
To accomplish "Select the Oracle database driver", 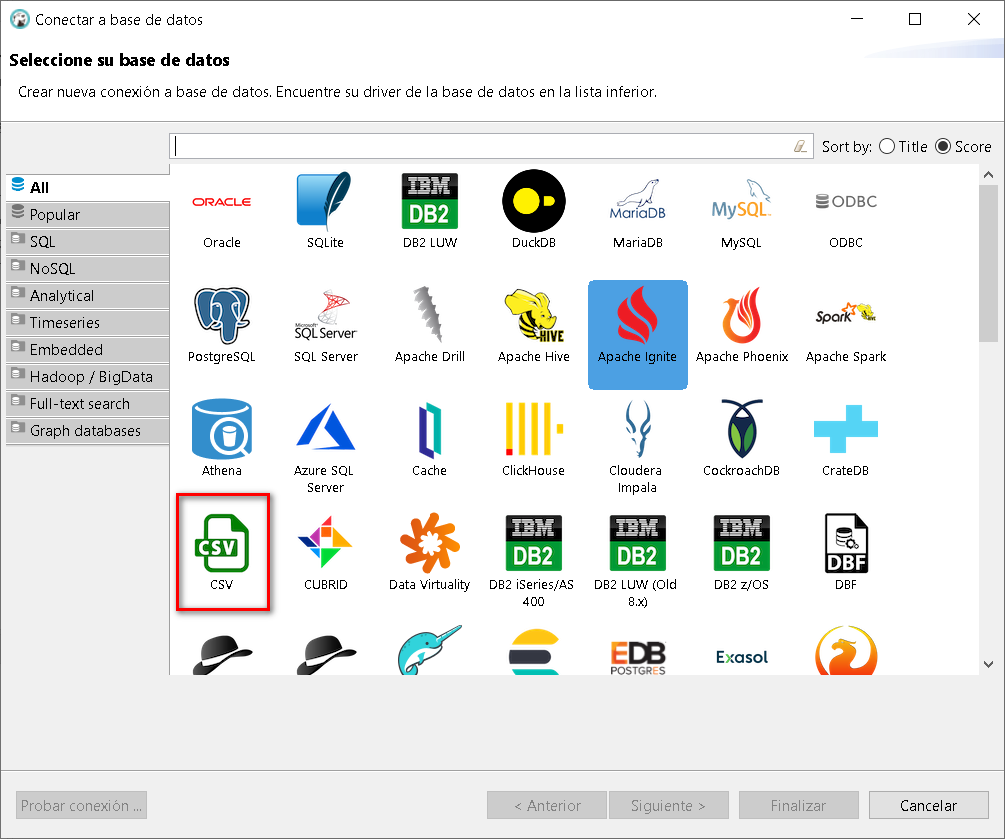I will click(x=222, y=210).
